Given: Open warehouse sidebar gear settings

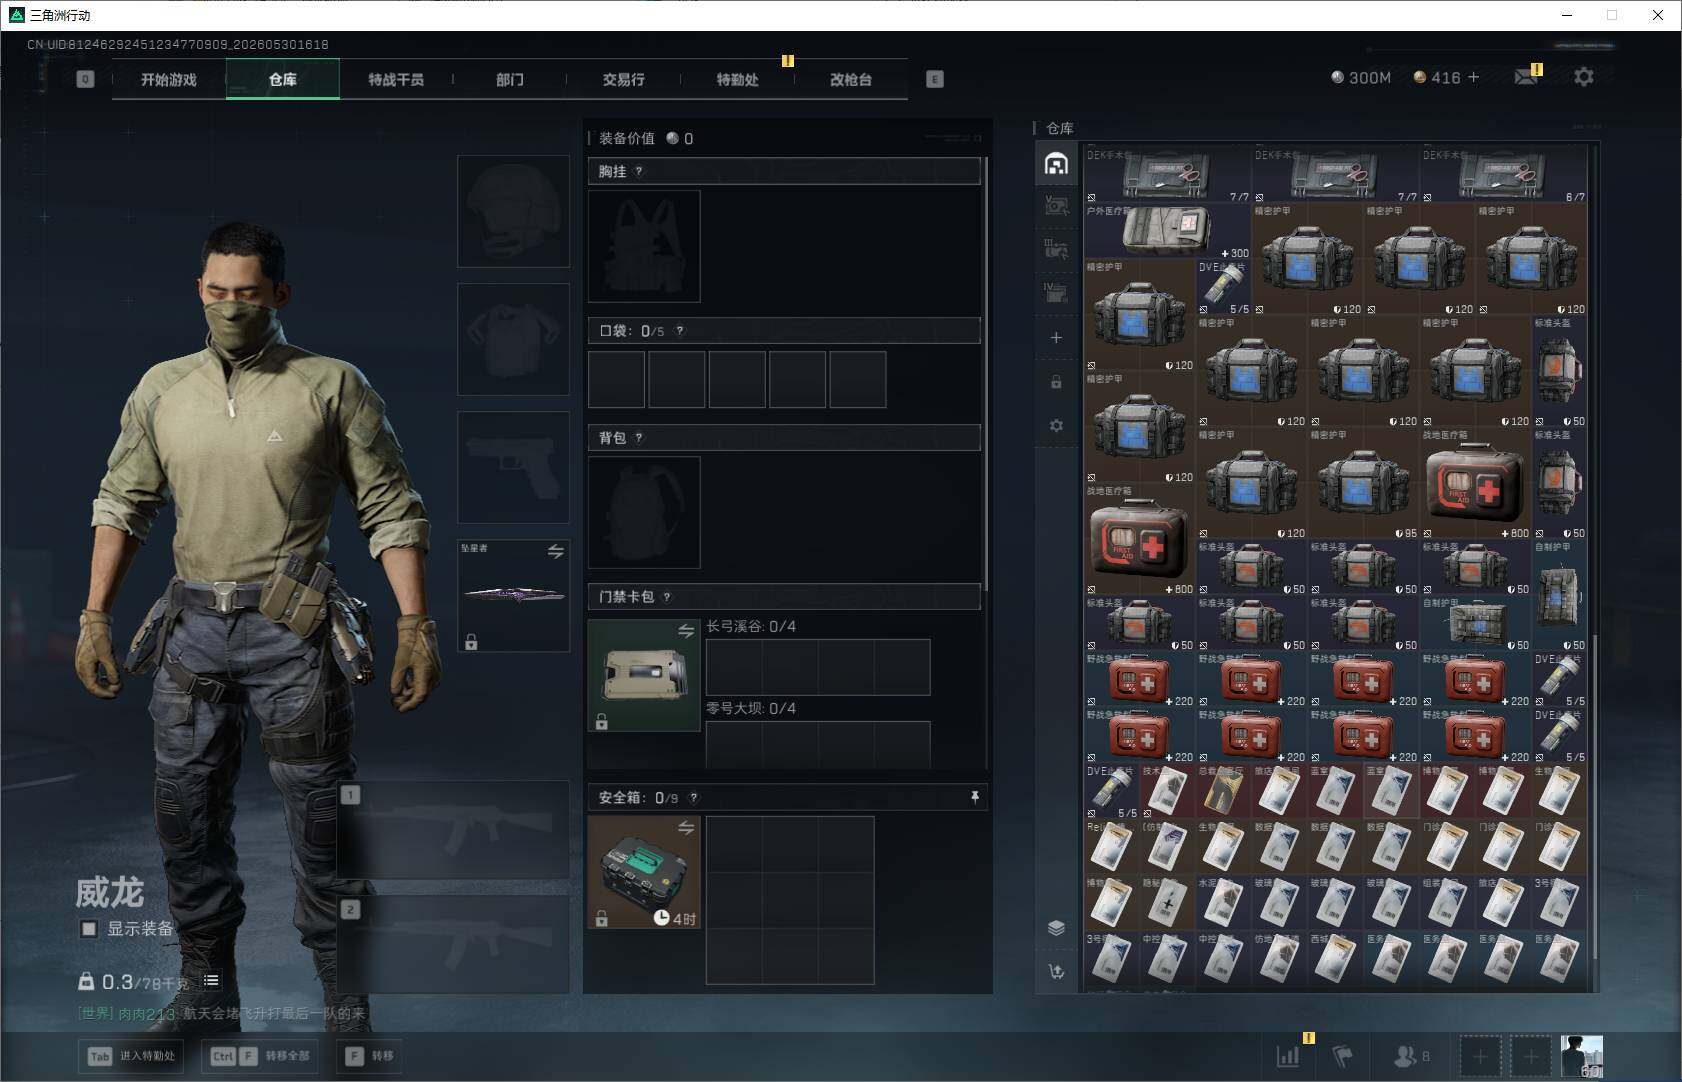Looking at the screenshot, I should tap(1056, 426).
